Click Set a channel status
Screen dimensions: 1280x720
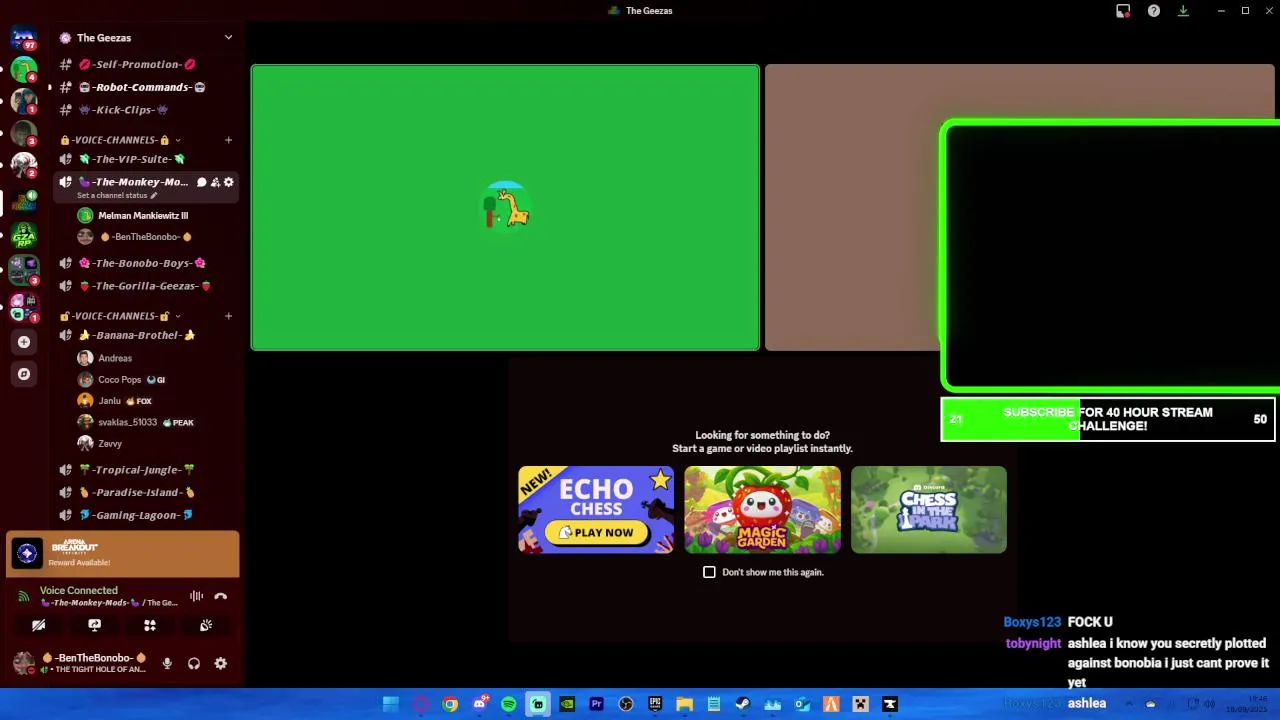coord(116,195)
